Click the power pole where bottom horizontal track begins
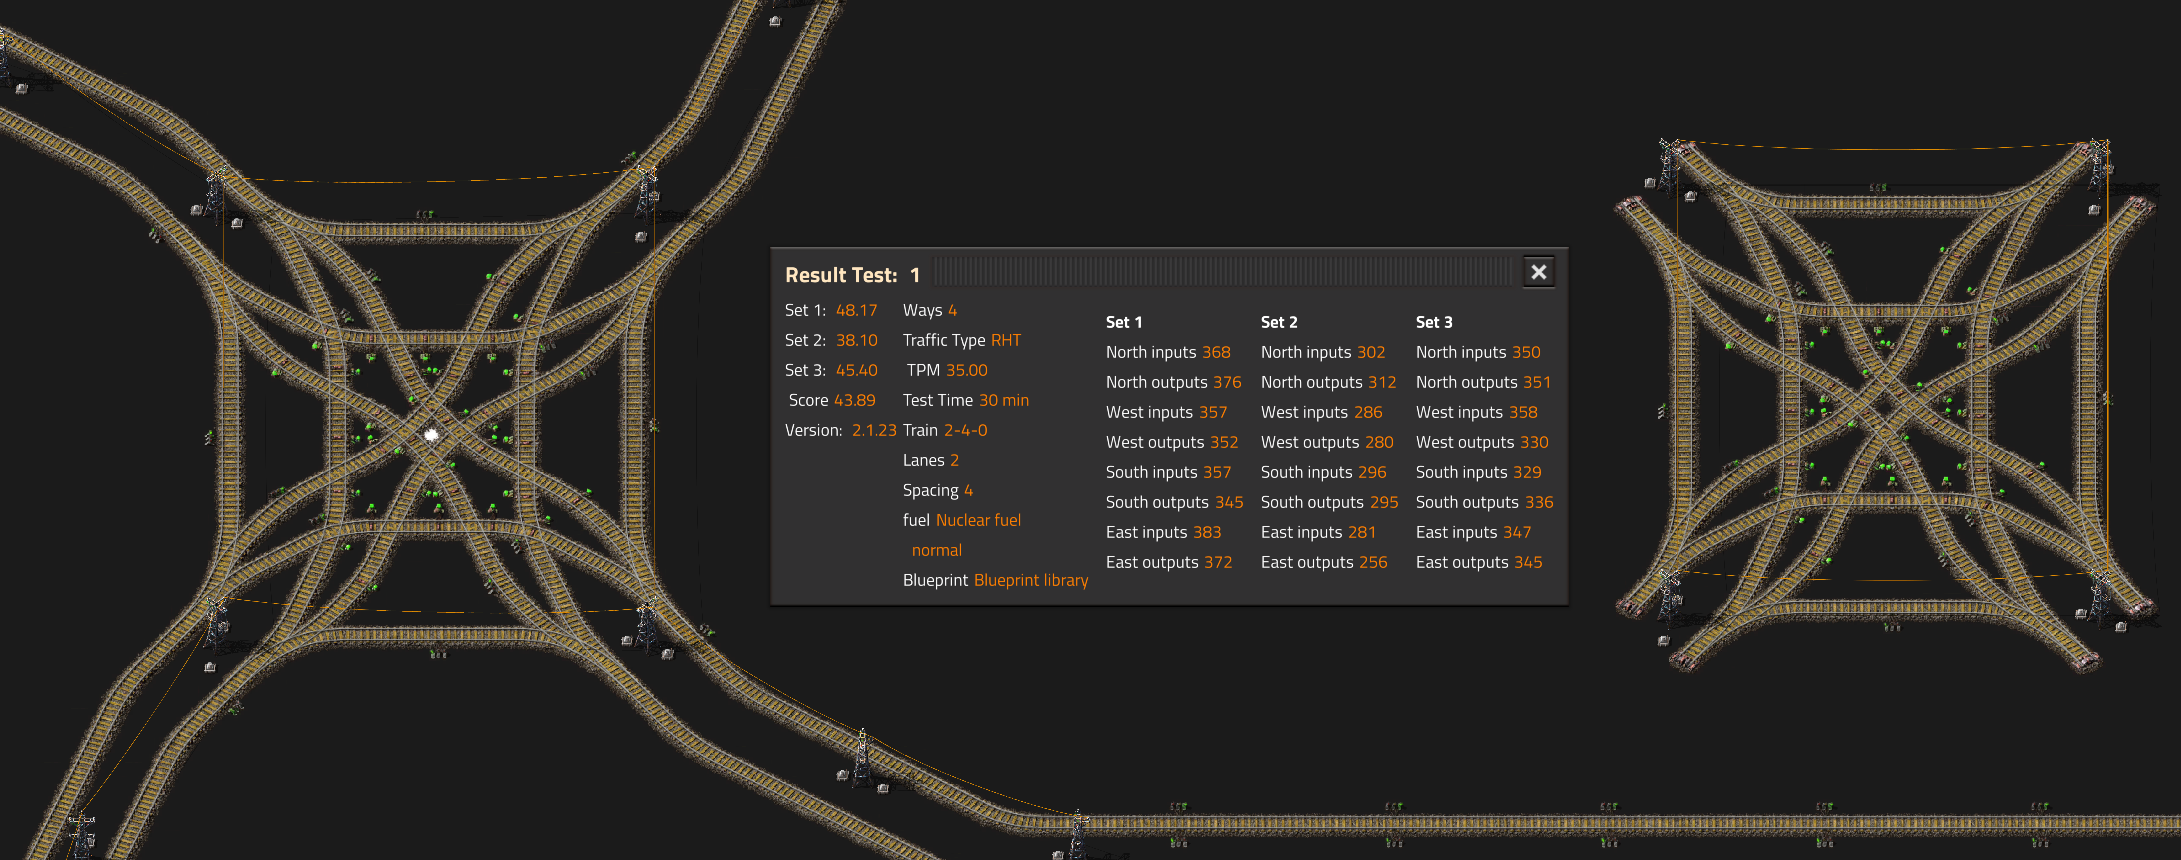 coord(1077,832)
